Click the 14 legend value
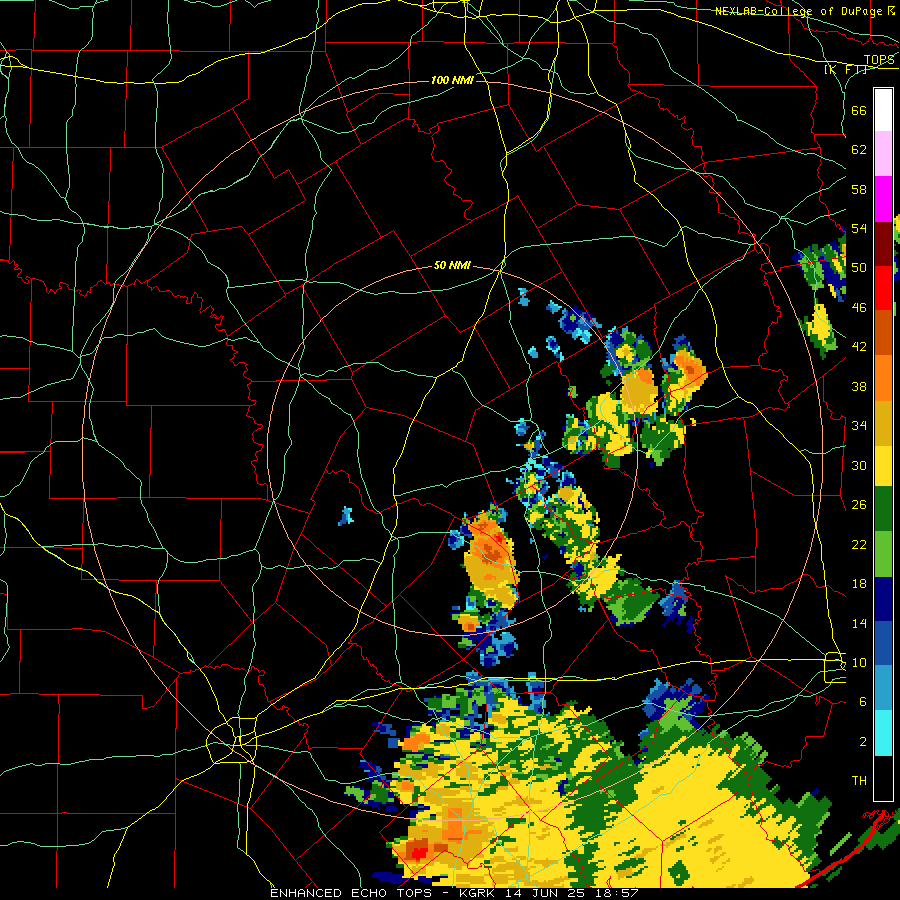Viewport: 900px width, 900px height. [859, 623]
